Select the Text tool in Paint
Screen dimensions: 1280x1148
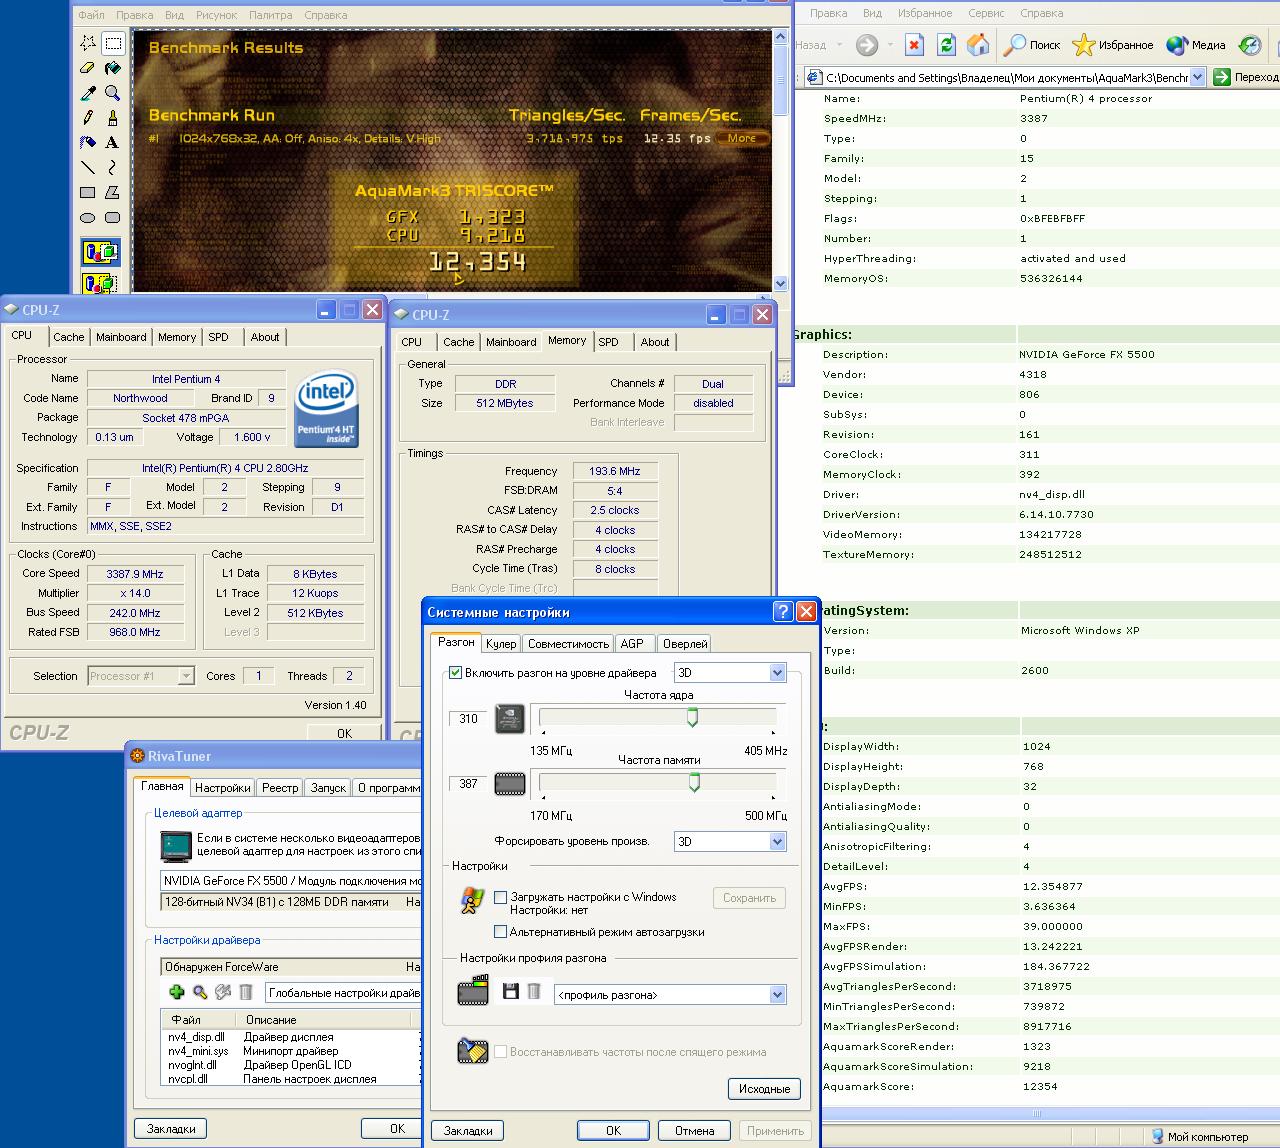tap(113, 143)
